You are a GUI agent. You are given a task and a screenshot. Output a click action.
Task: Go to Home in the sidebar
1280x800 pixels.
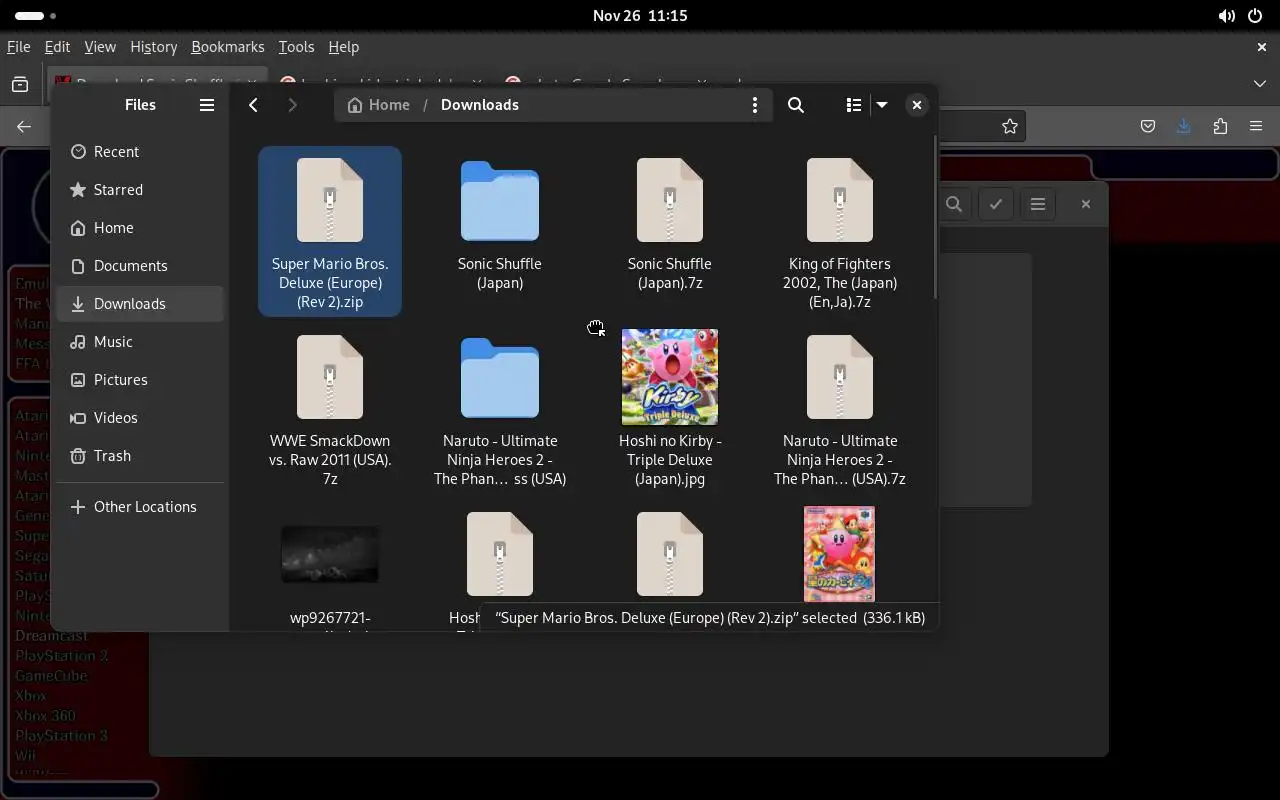140,228
